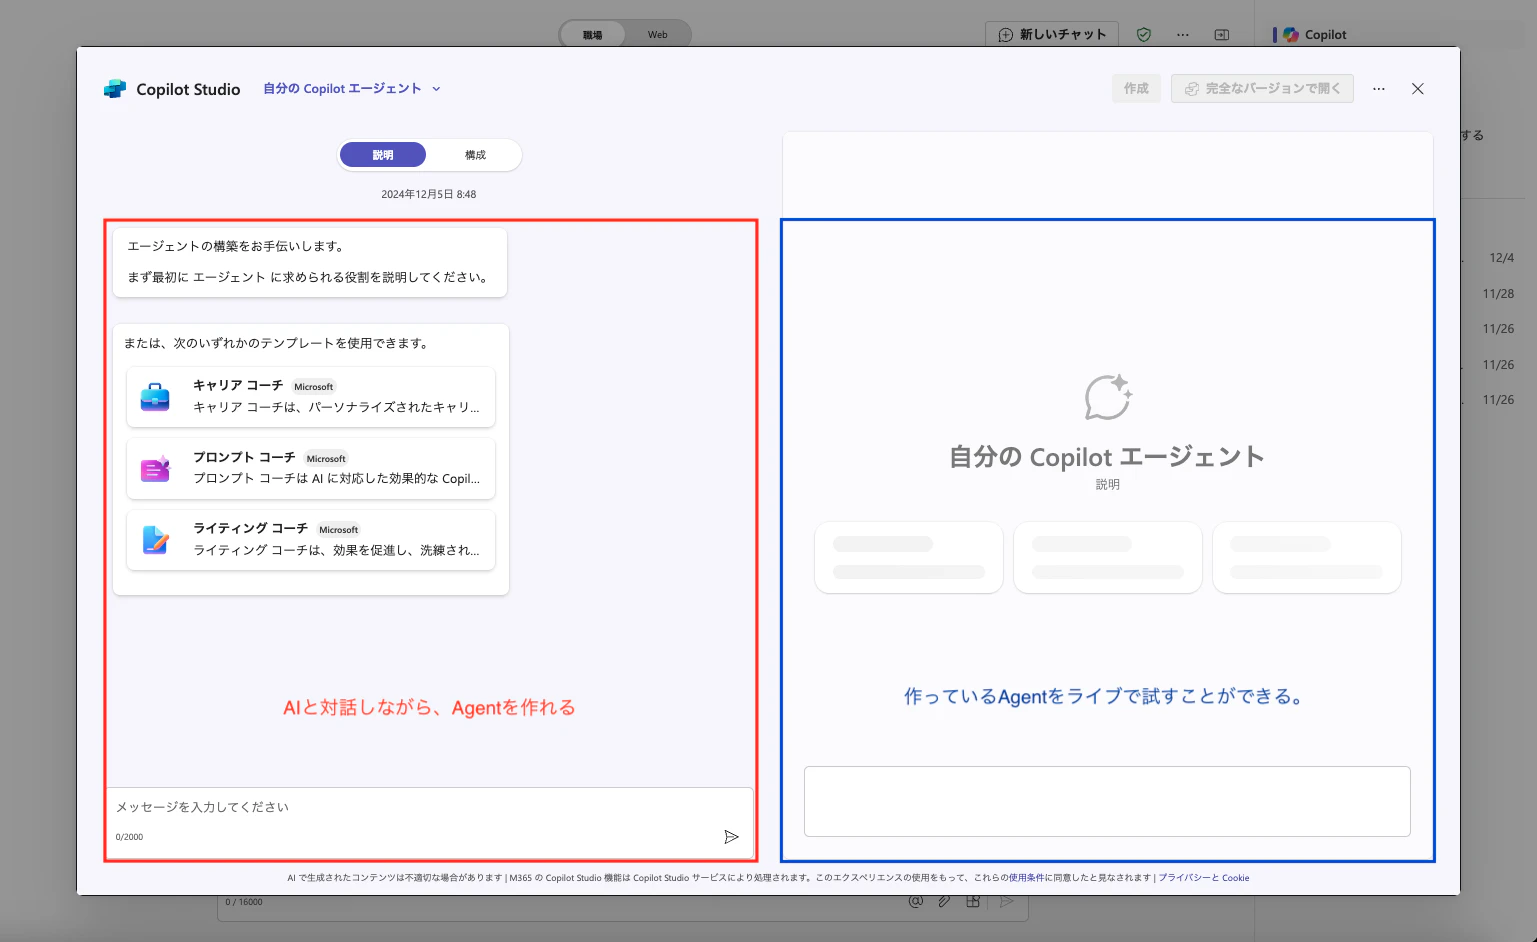This screenshot has width=1537, height=942.
Task: Click the Copilot Studio logo icon
Action: coord(115,89)
